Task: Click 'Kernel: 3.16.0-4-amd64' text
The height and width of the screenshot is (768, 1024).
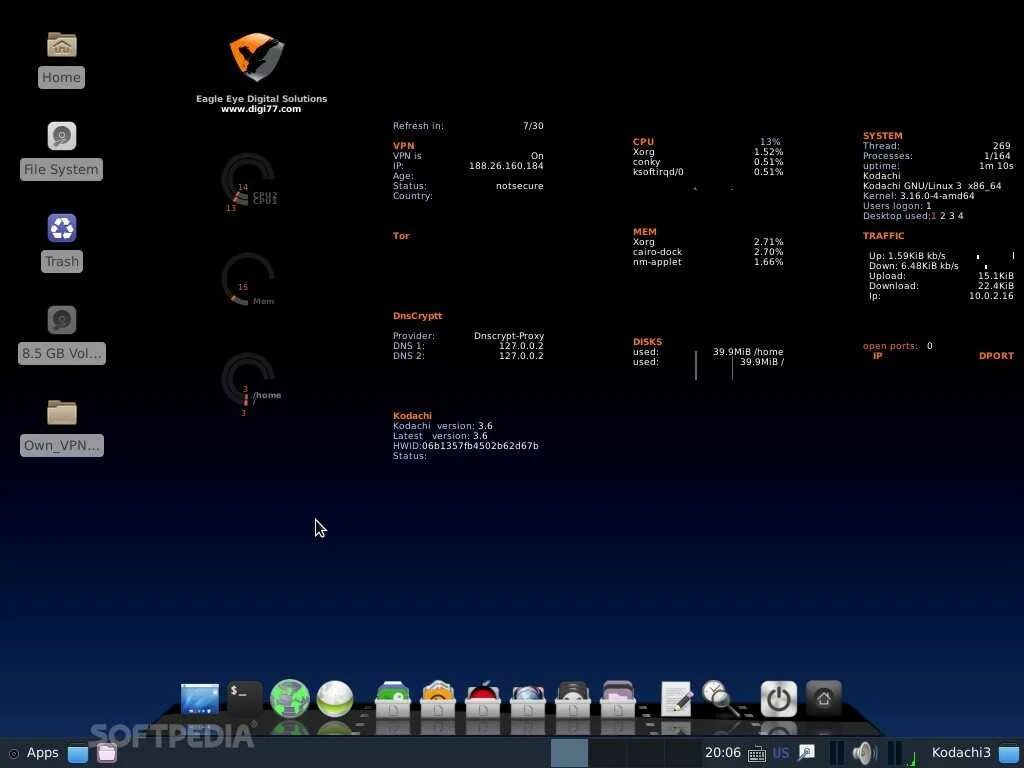Action: (918, 196)
